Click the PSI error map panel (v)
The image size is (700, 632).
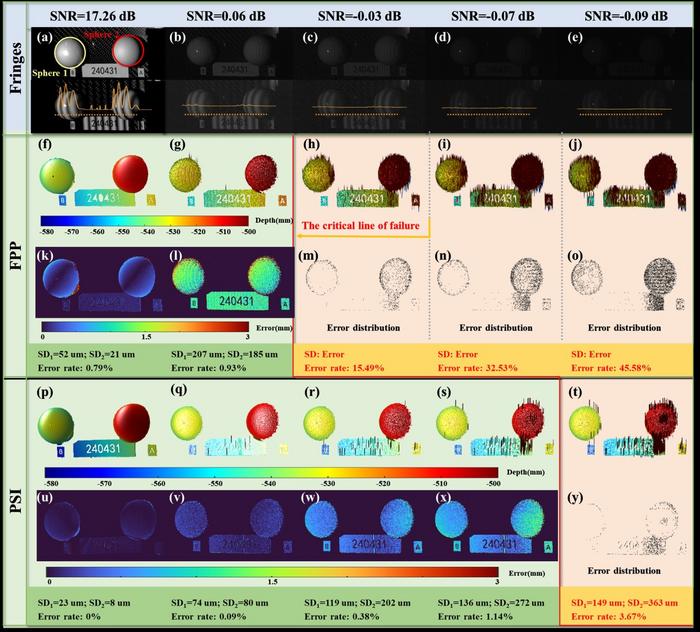pyautogui.click(x=232, y=525)
